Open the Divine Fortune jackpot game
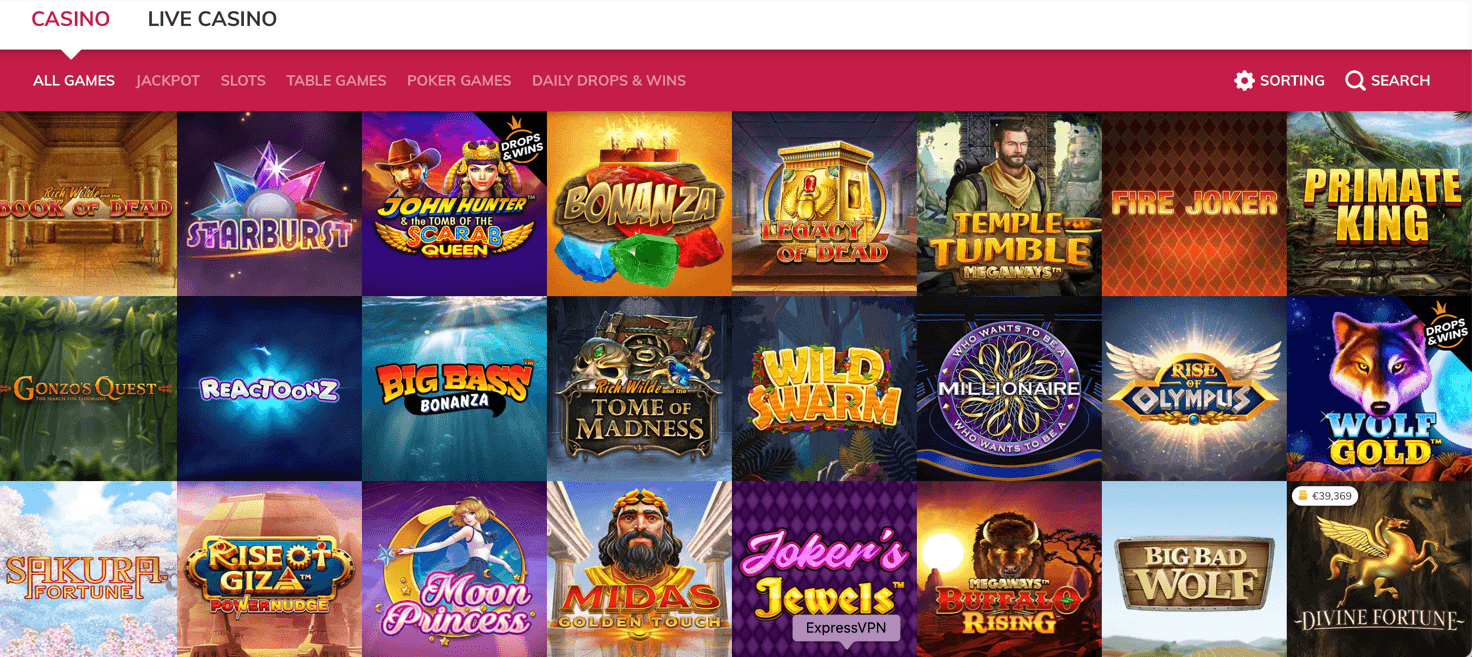This screenshot has width=1472, height=657. (1380, 569)
